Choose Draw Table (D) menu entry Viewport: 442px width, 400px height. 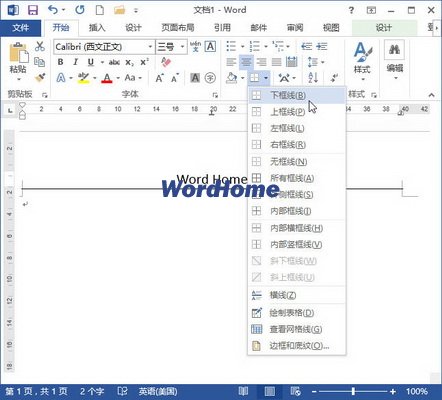[x=297, y=313]
